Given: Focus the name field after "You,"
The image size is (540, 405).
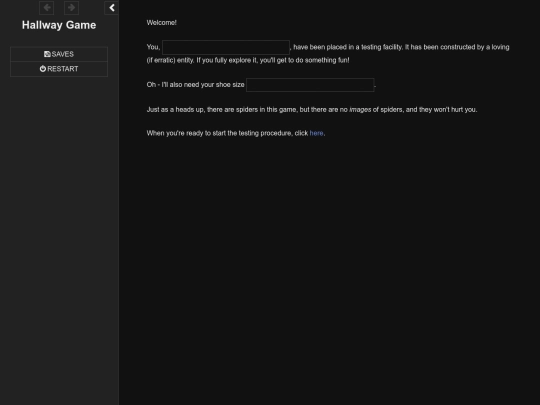Looking at the screenshot, I should click(x=226, y=47).
